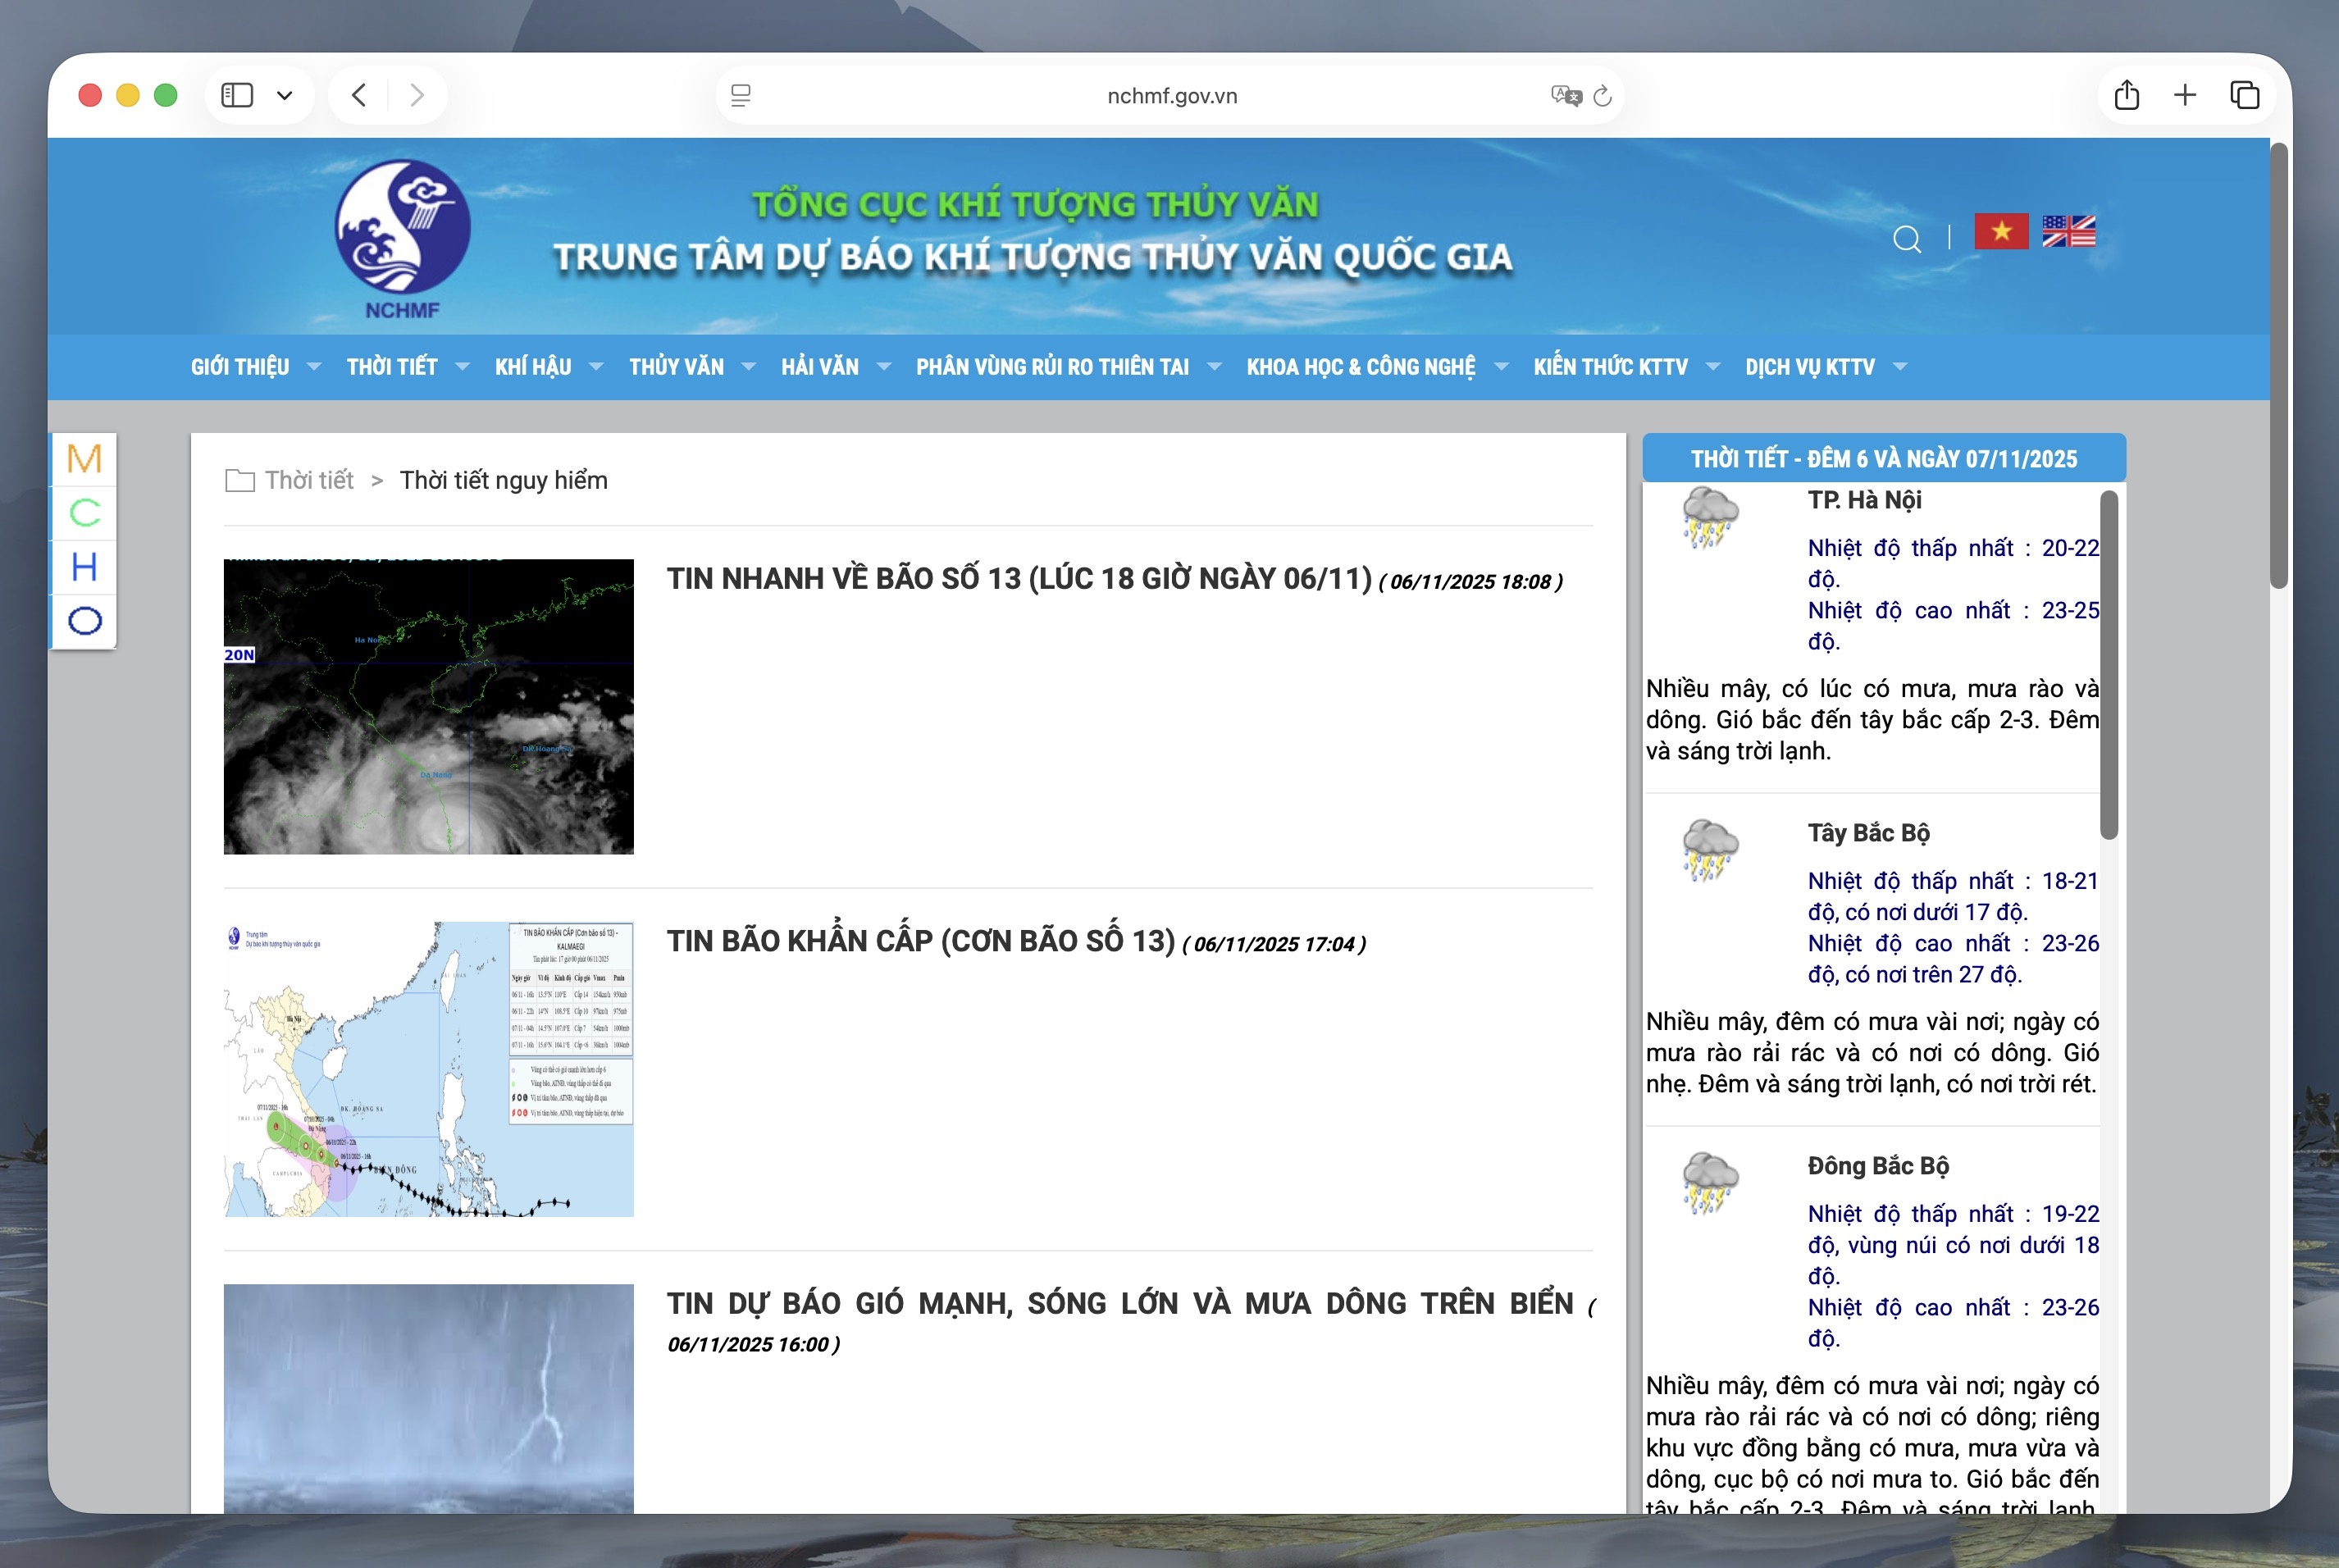Select the GIỚI THIỆU menu item
2339x1568 pixels.
tap(240, 367)
